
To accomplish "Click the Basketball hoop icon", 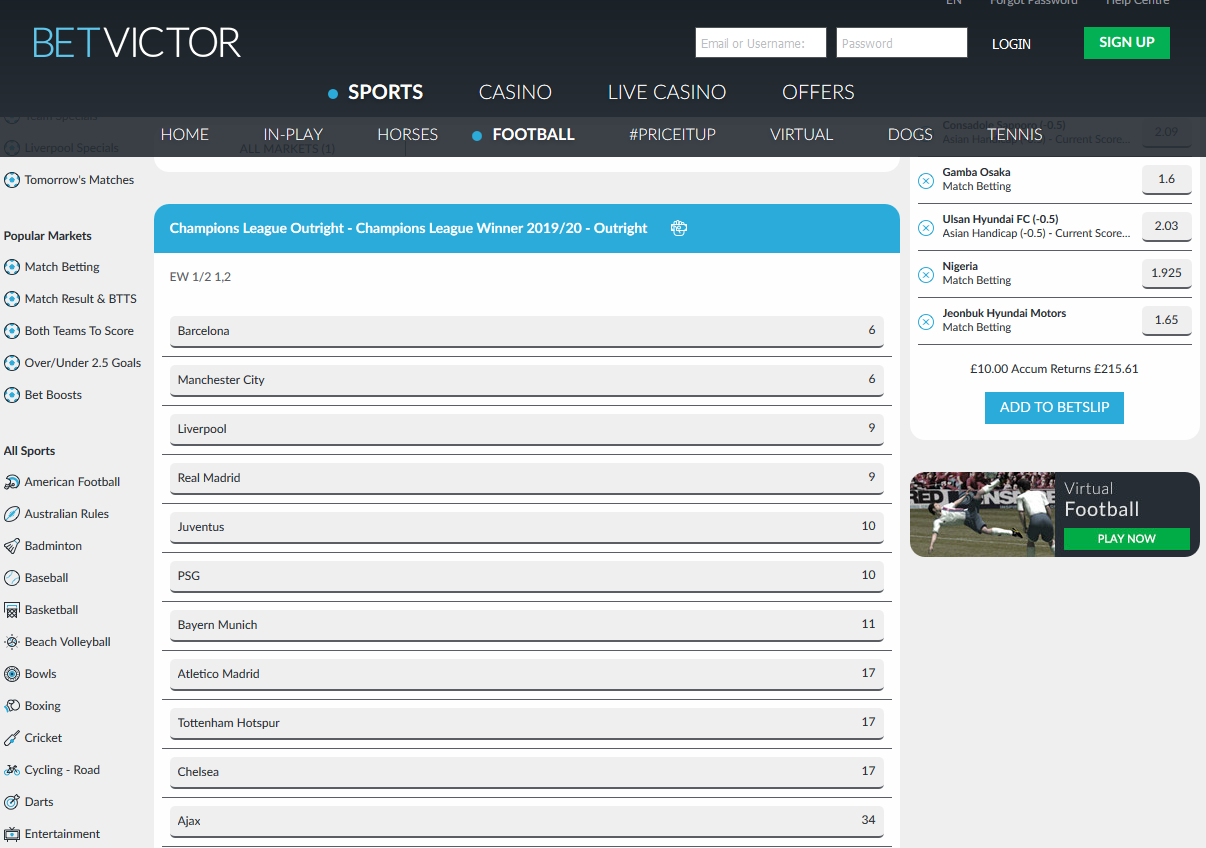I will 12,610.
